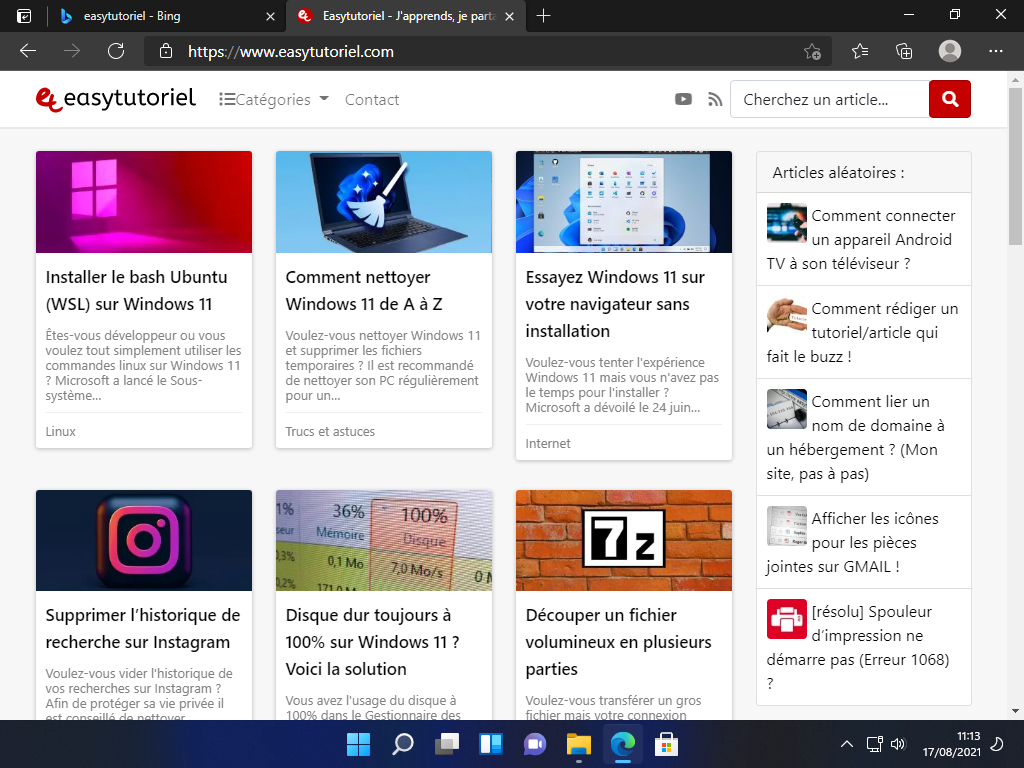This screenshot has width=1024, height=768.
Task: Open the Favorites list icon
Action: click(860, 51)
